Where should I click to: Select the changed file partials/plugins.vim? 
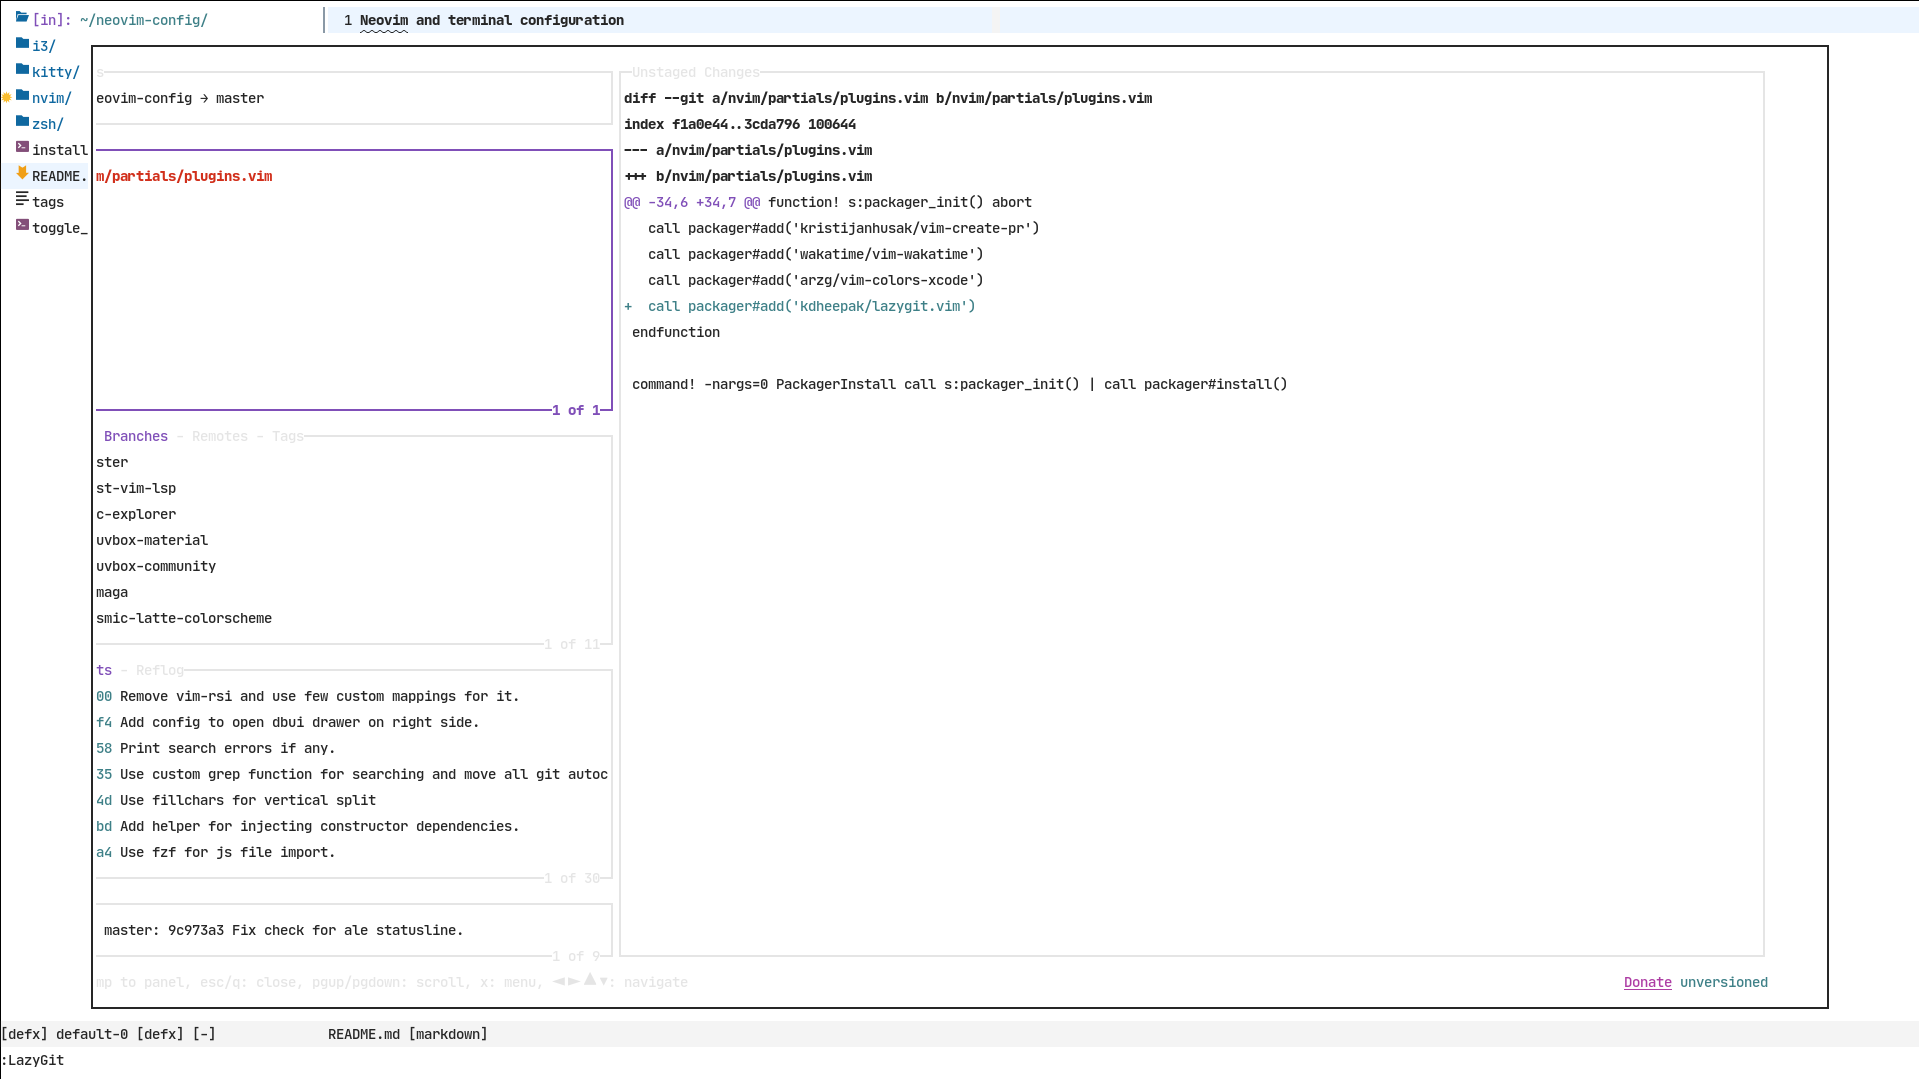coord(184,176)
